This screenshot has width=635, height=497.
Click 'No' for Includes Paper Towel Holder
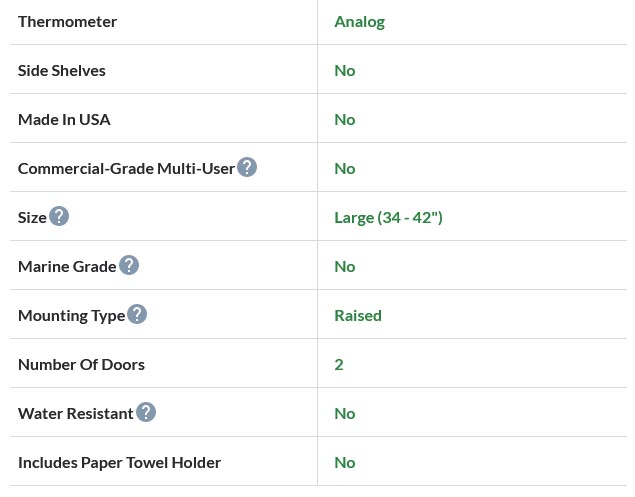pyautogui.click(x=345, y=463)
